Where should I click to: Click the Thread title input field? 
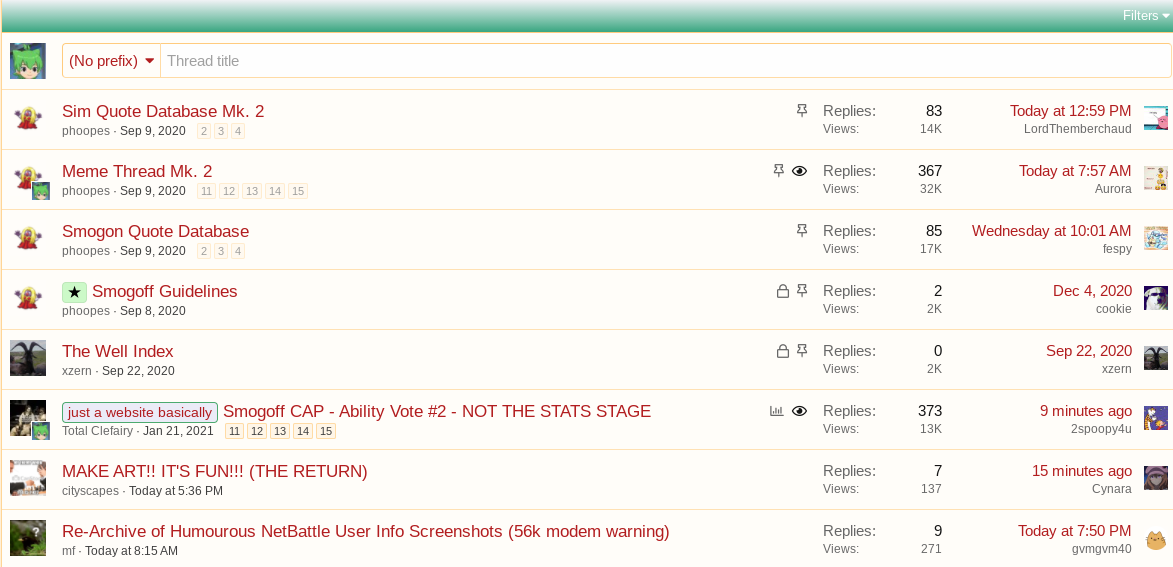665,61
